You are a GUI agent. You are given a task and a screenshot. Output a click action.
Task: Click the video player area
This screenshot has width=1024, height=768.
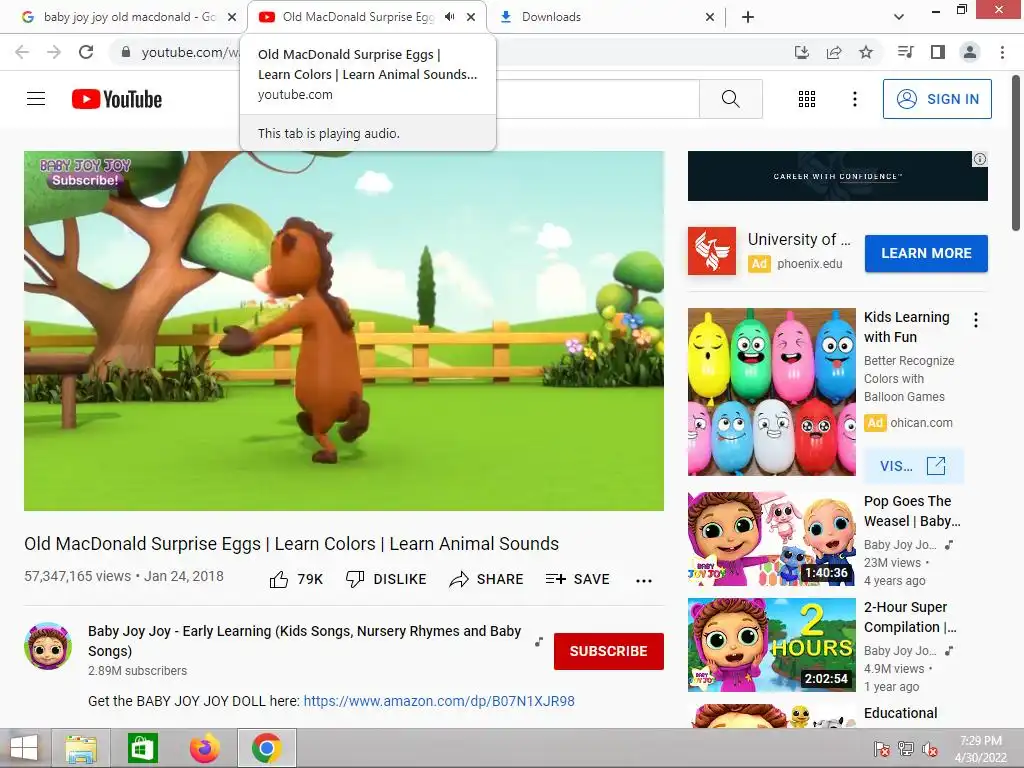coord(344,331)
